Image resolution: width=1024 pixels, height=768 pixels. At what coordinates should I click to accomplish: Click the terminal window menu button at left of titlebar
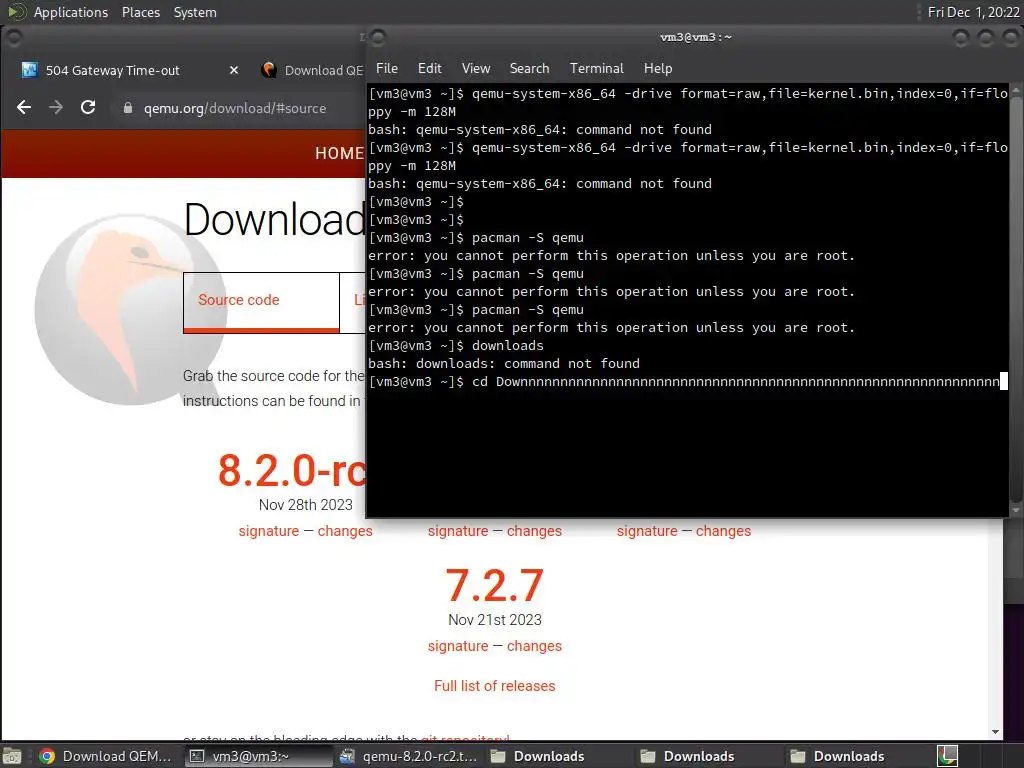pos(377,38)
